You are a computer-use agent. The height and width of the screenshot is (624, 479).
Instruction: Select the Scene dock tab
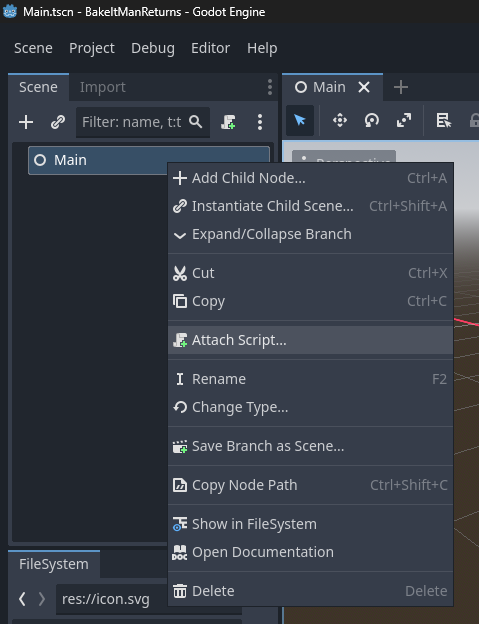(x=38, y=87)
